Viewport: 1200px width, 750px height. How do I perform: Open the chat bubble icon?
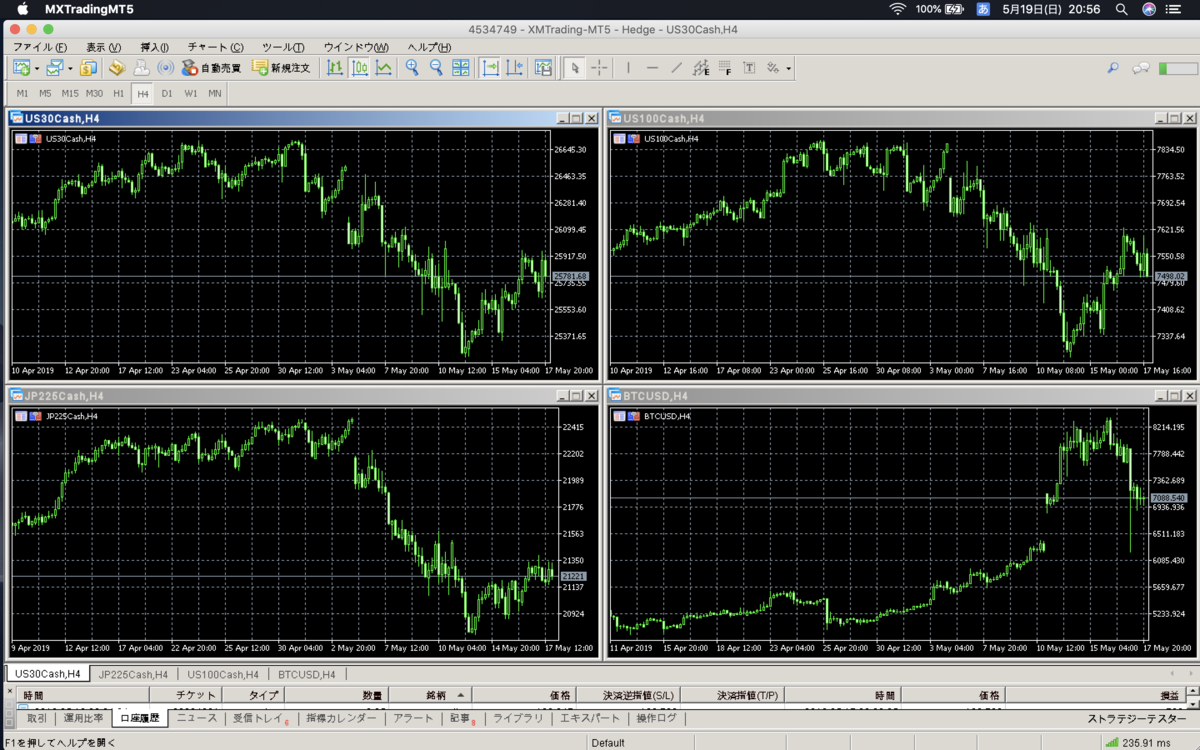pyautogui.click(x=1140, y=68)
